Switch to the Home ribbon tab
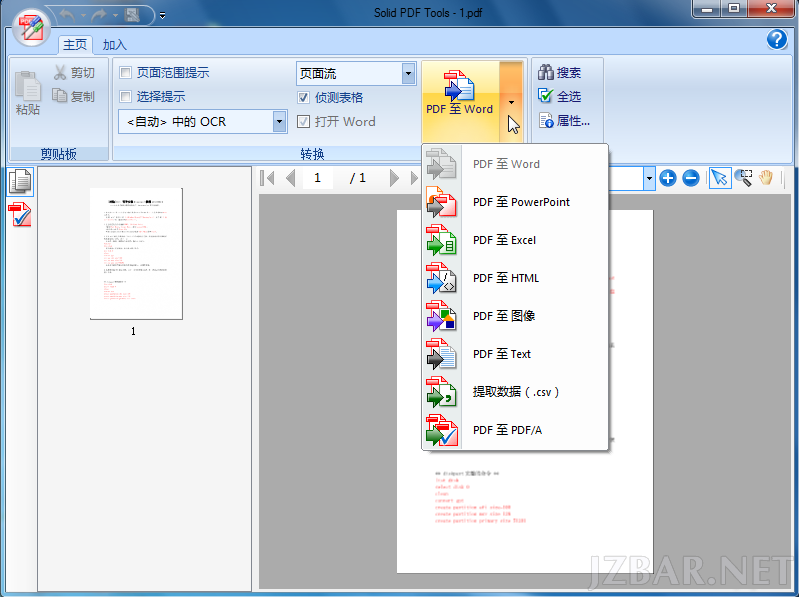 (75, 45)
